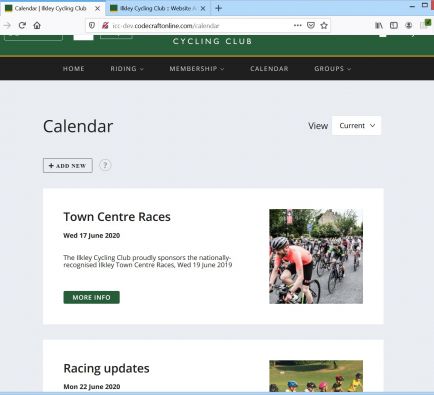
Task: Click the date Mon 22 June 2020
Action: tap(92, 387)
